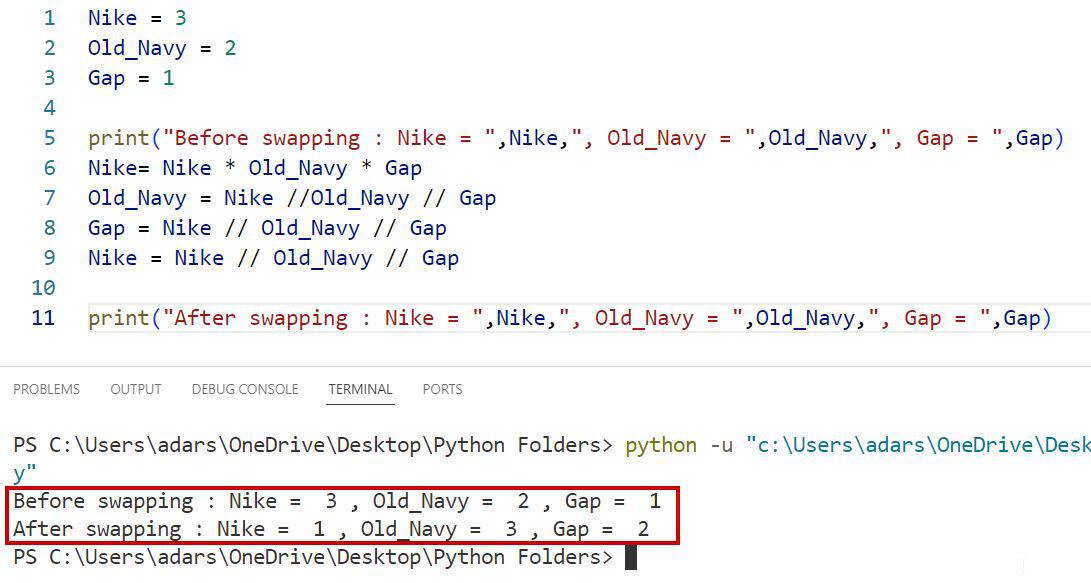Click line number 11 in gutter

click(x=43, y=318)
